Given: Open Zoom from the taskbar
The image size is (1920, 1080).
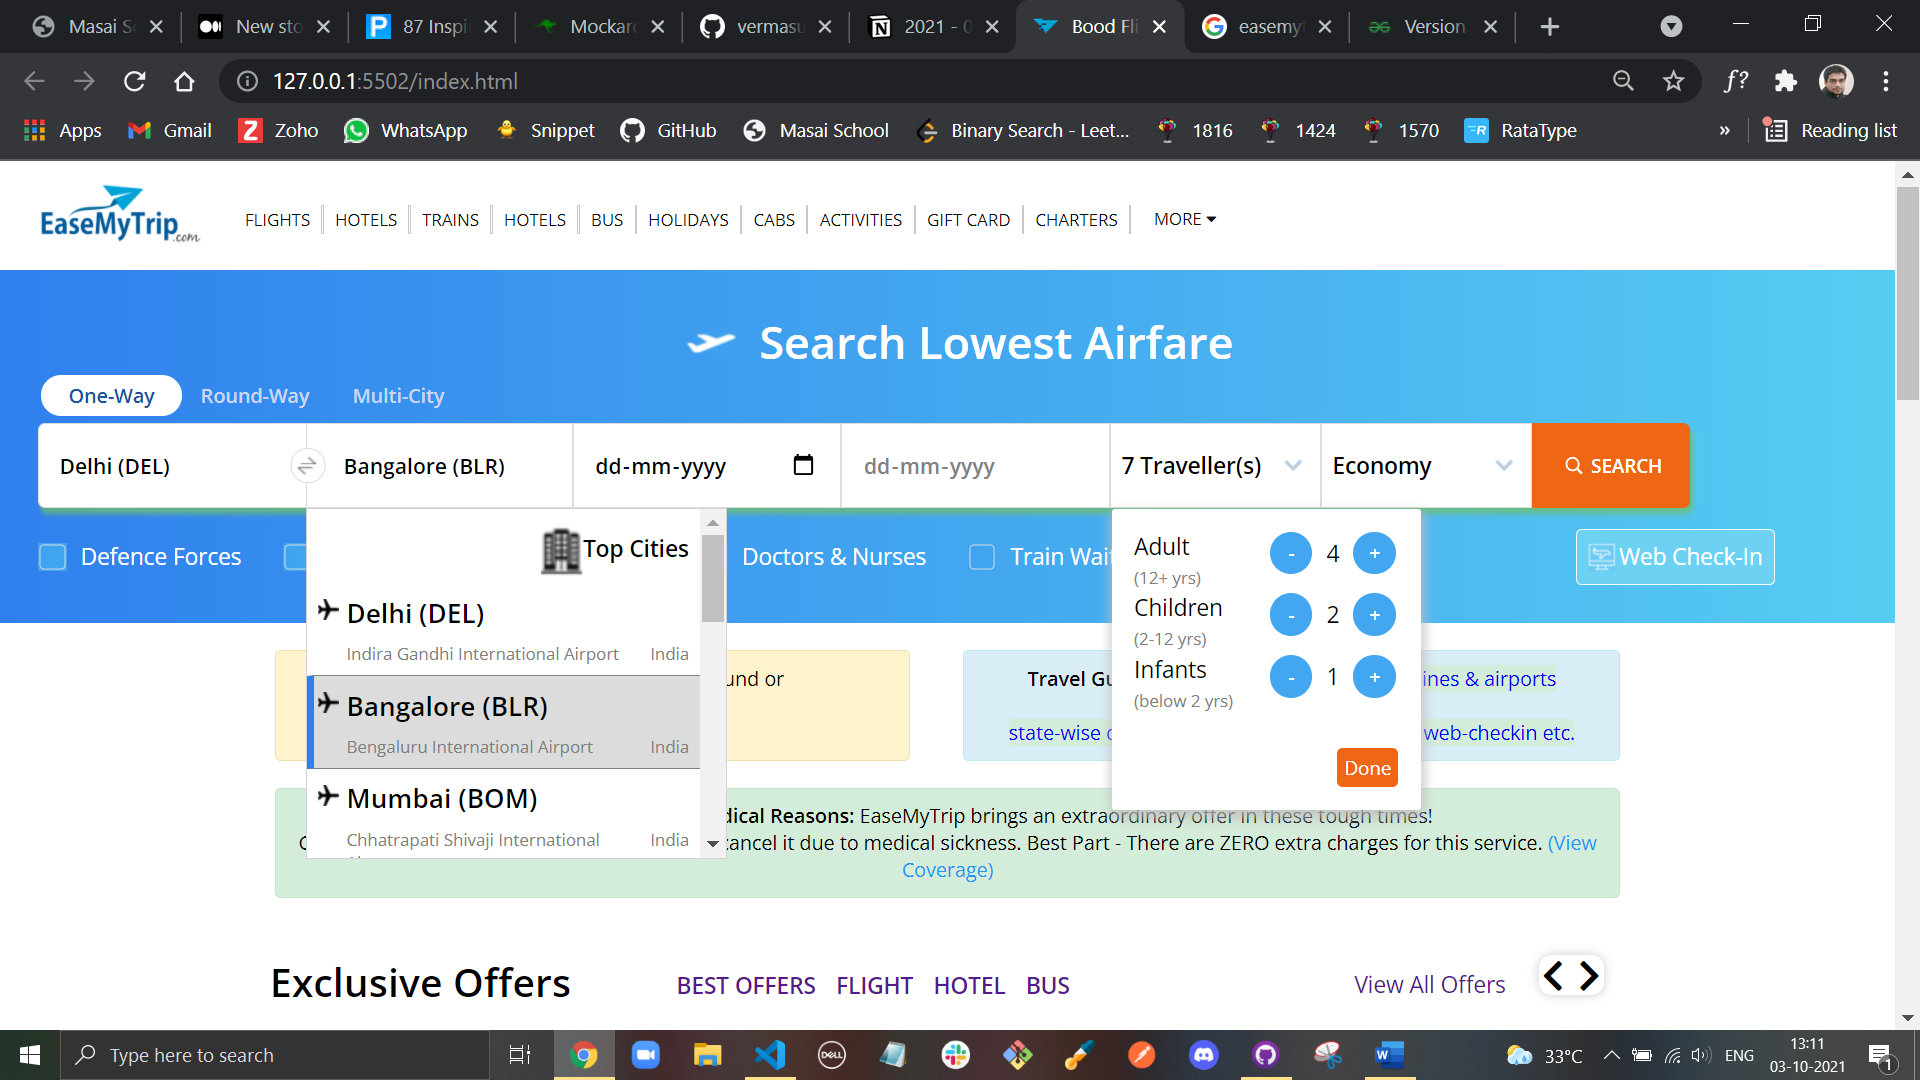Looking at the screenshot, I should (x=646, y=1055).
